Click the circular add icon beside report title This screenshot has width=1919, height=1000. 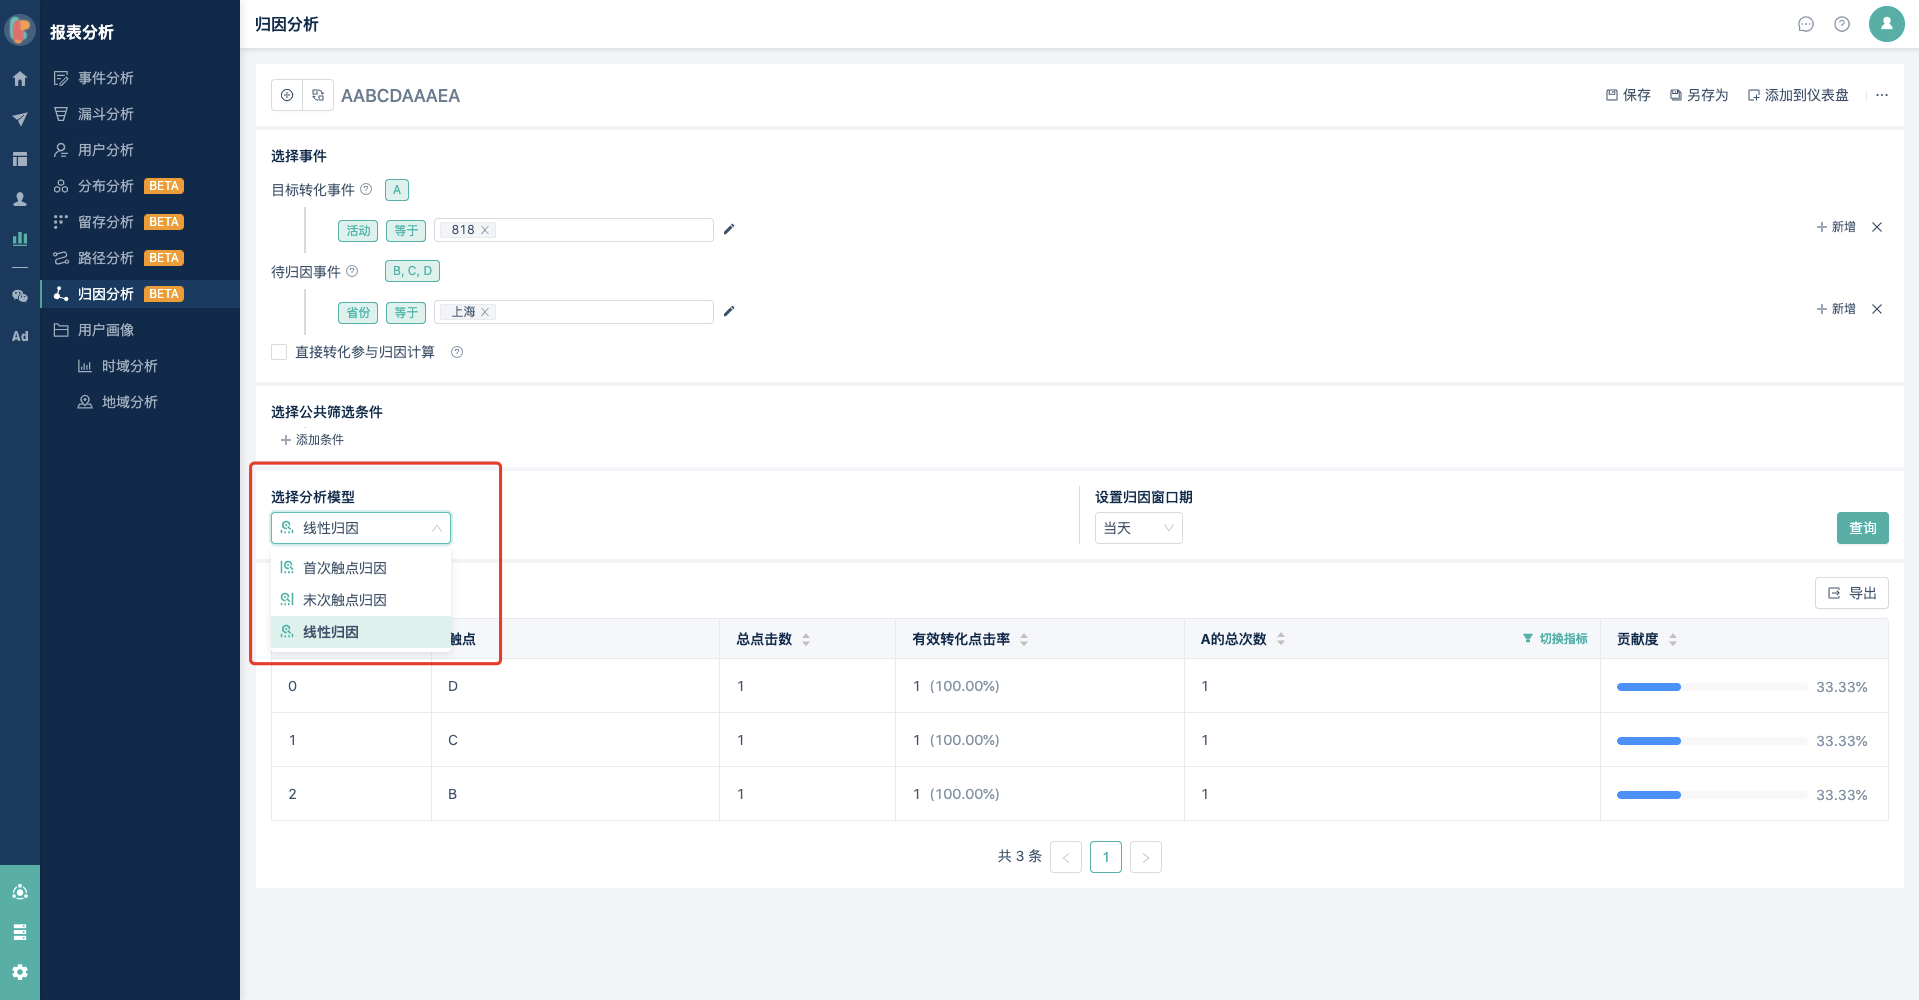tap(287, 95)
